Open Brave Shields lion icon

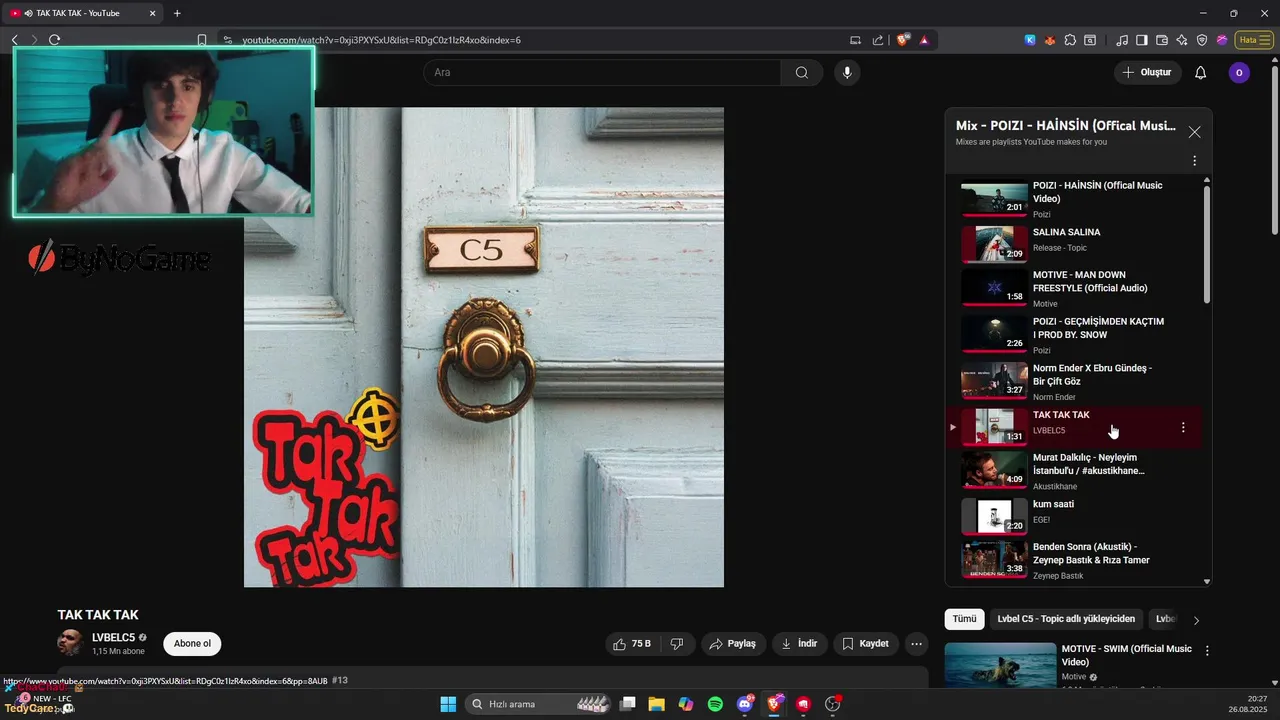903,40
